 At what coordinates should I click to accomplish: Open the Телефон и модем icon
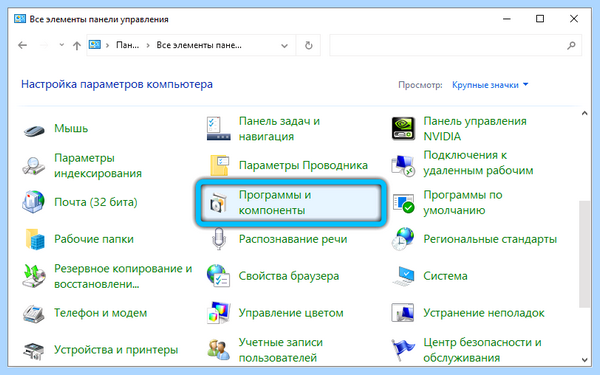coord(34,313)
